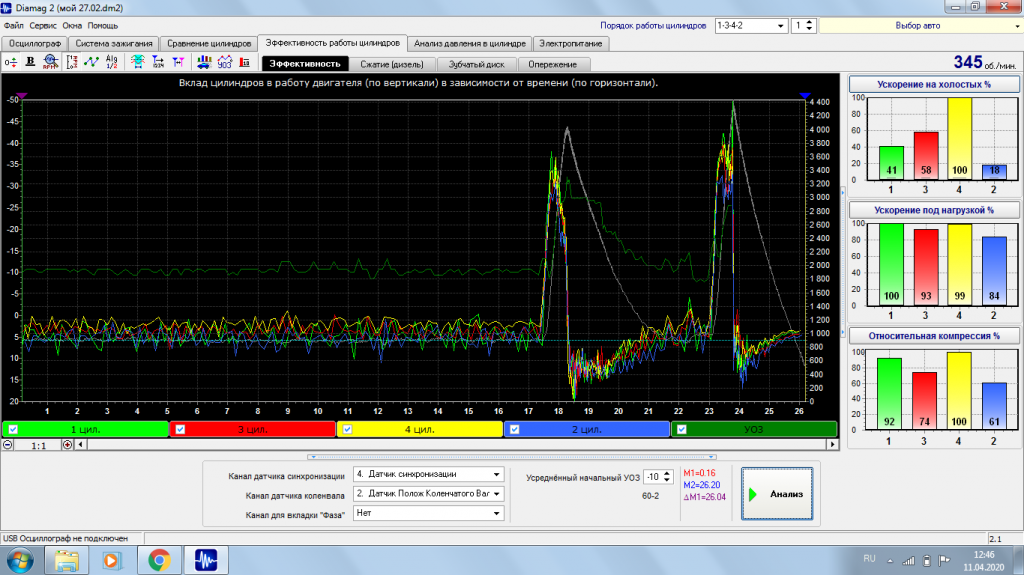Click the Diamag taskbar icon
The image size is (1024, 575).
[206, 561]
